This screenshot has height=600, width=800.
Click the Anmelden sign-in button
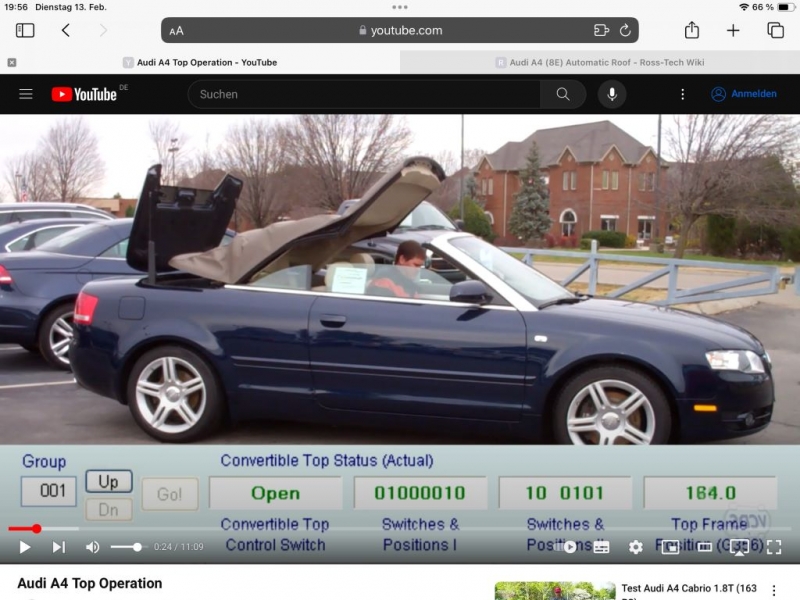pyautogui.click(x=744, y=94)
